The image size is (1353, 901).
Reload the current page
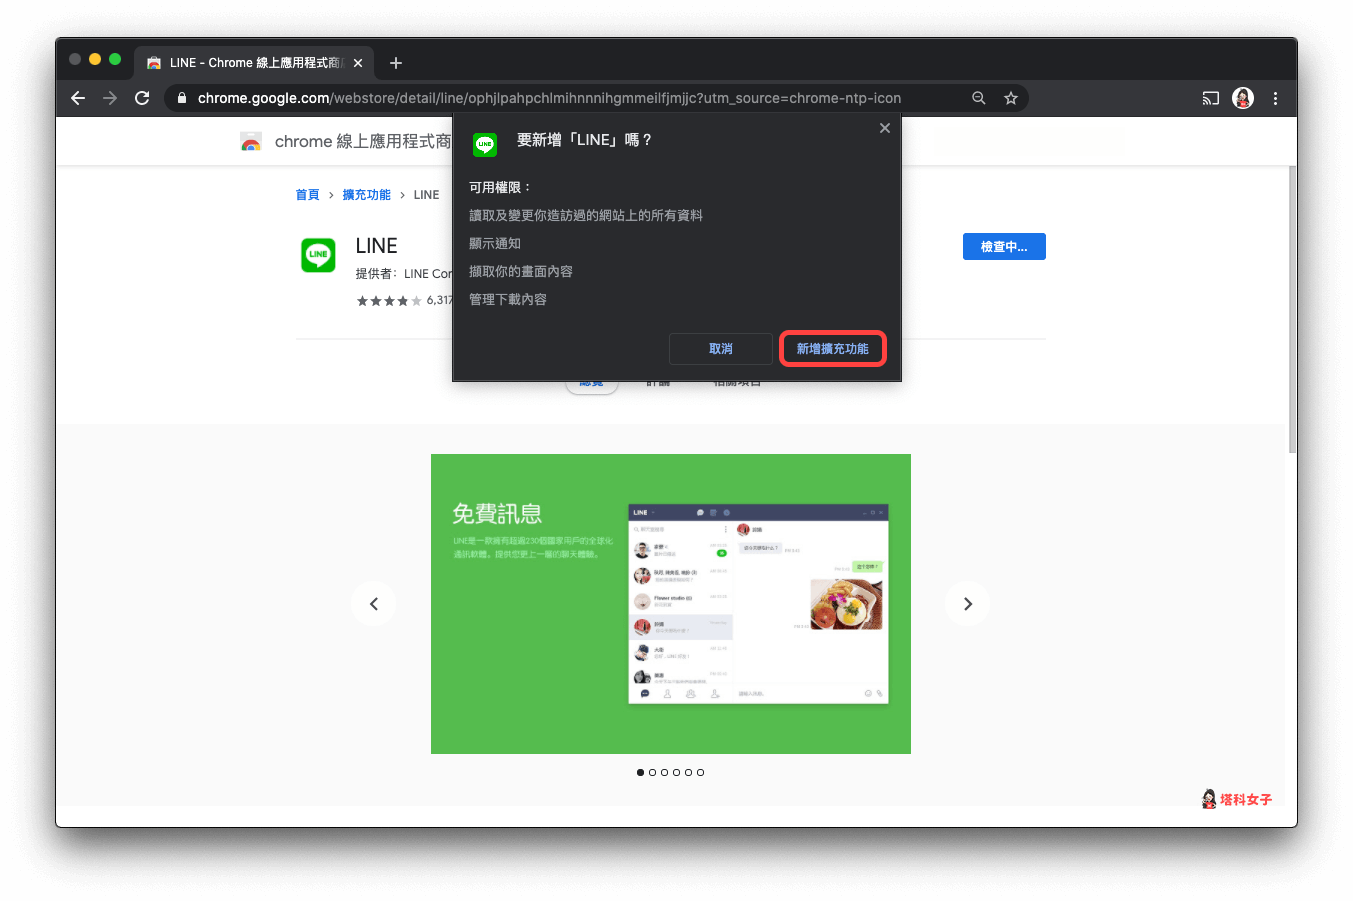(142, 98)
